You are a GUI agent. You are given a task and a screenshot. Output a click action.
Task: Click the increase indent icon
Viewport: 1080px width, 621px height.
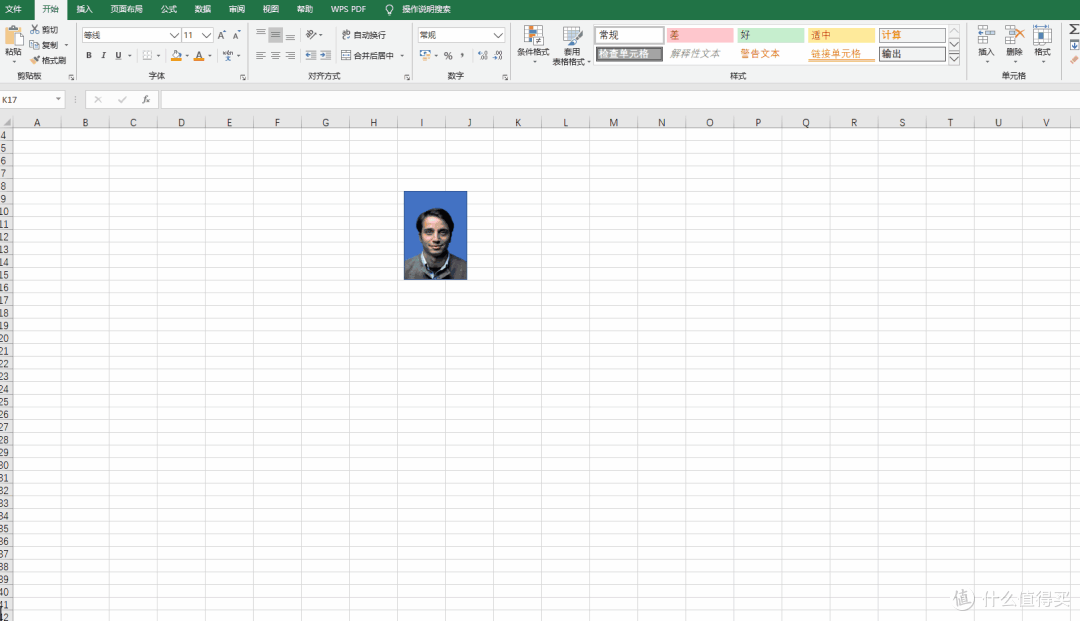click(x=326, y=55)
